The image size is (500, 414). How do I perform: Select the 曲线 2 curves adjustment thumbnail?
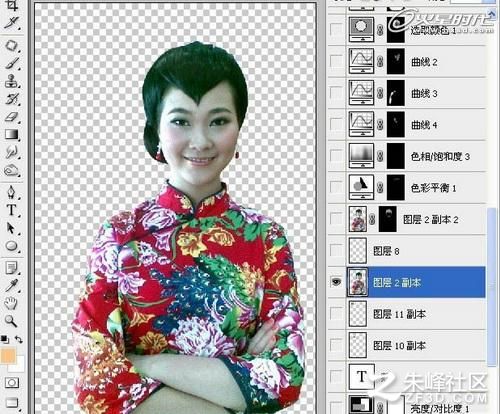pyautogui.click(x=361, y=61)
